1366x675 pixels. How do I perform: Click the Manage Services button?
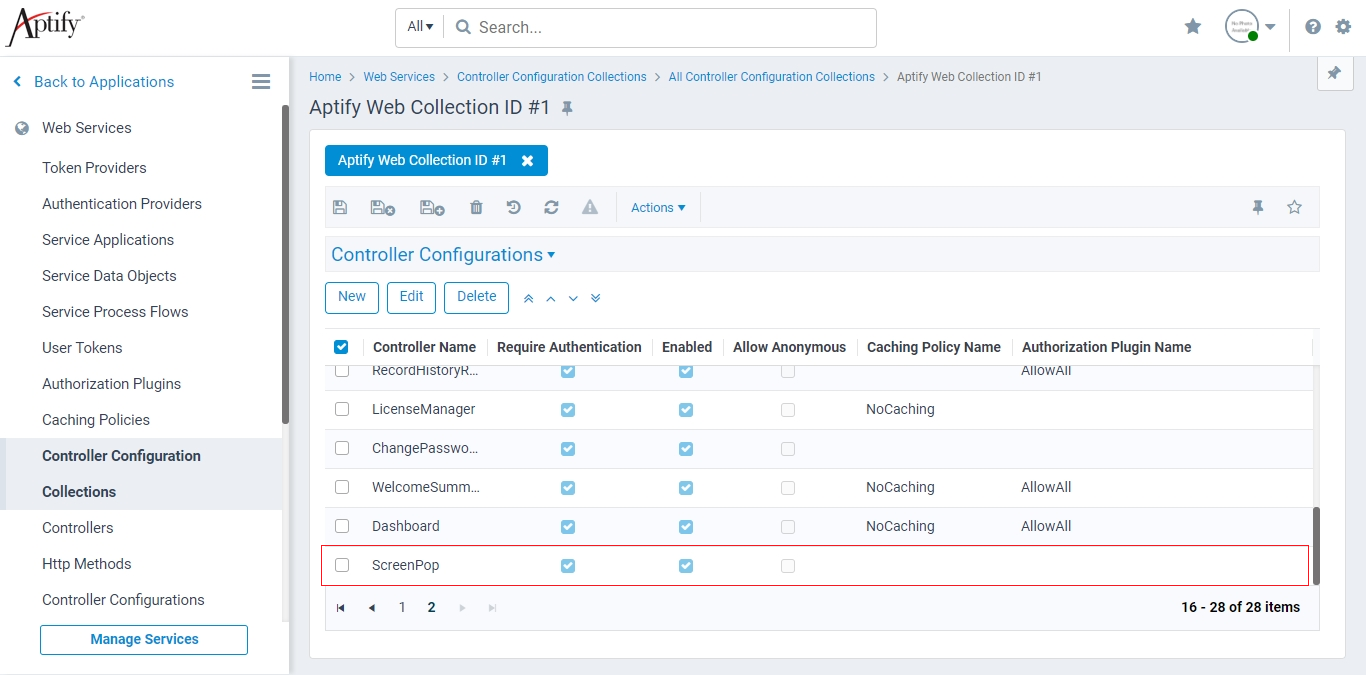(144, 640)
